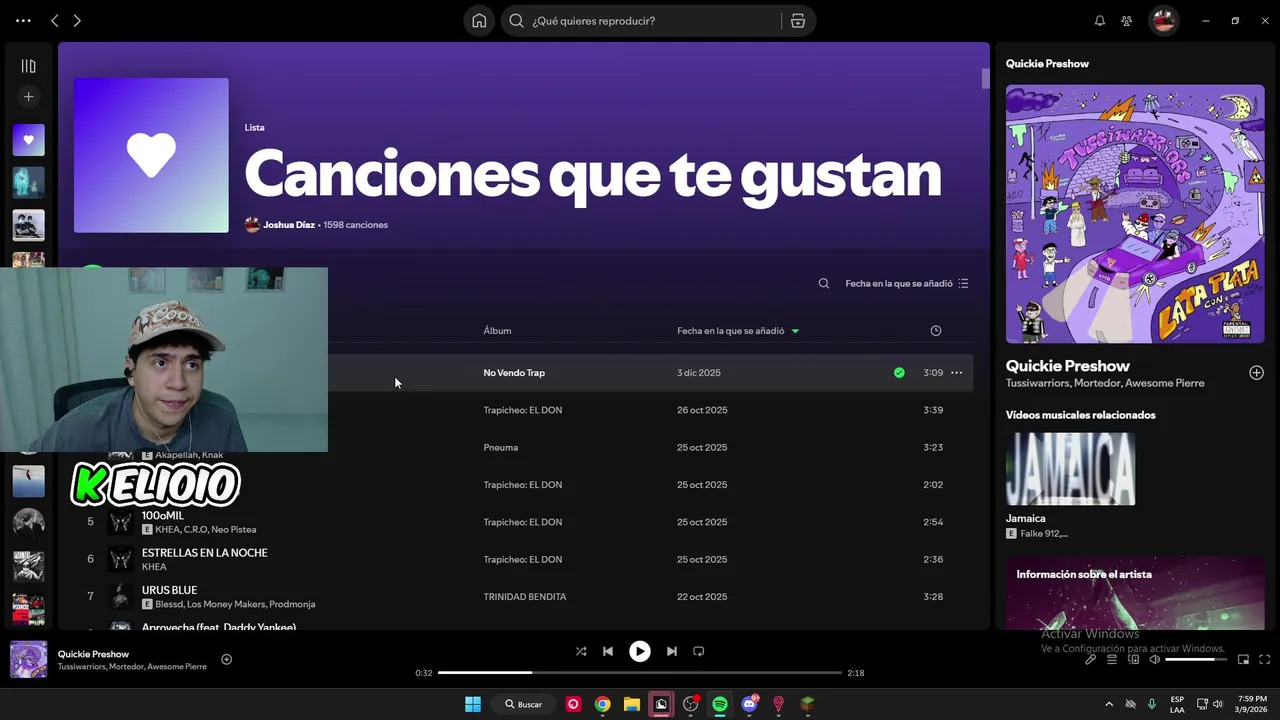
Task: Open Google Chrome from the taskbar
Action: tap(602, 704)
